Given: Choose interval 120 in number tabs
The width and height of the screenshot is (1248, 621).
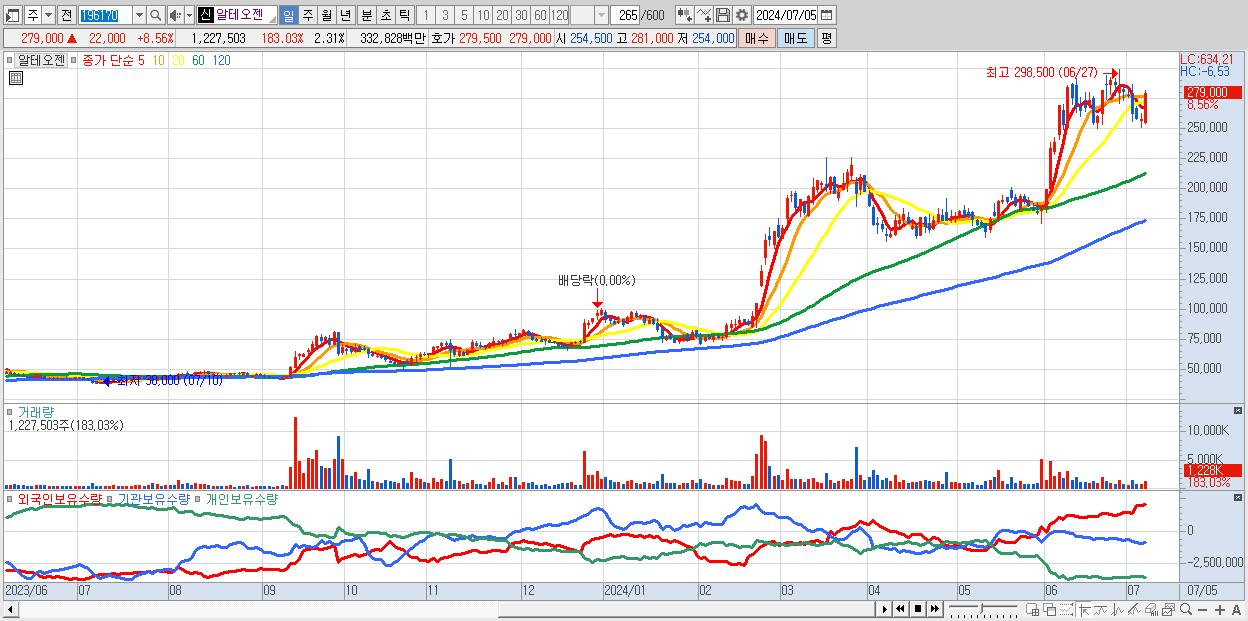Looking at the screenshot, I should tap(560, 15).
